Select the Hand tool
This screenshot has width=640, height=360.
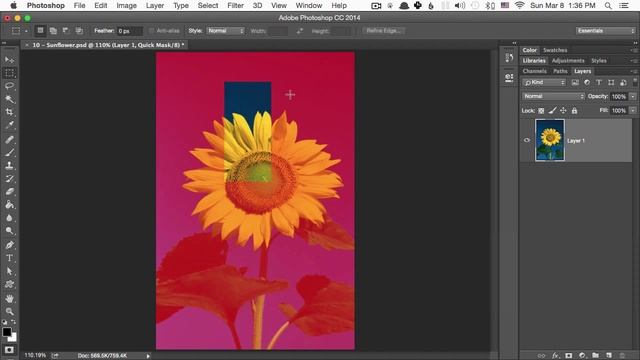(x=9, y=298)
